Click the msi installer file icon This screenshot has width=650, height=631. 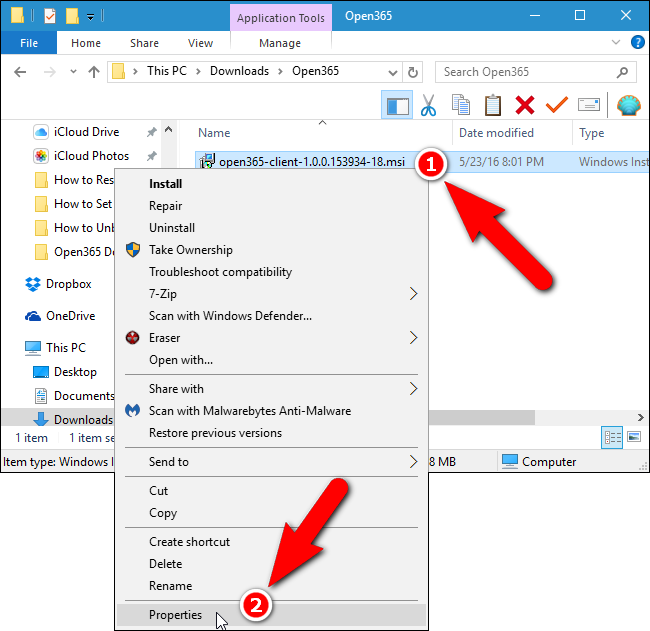pyautogui.click(x=207, y=161)
